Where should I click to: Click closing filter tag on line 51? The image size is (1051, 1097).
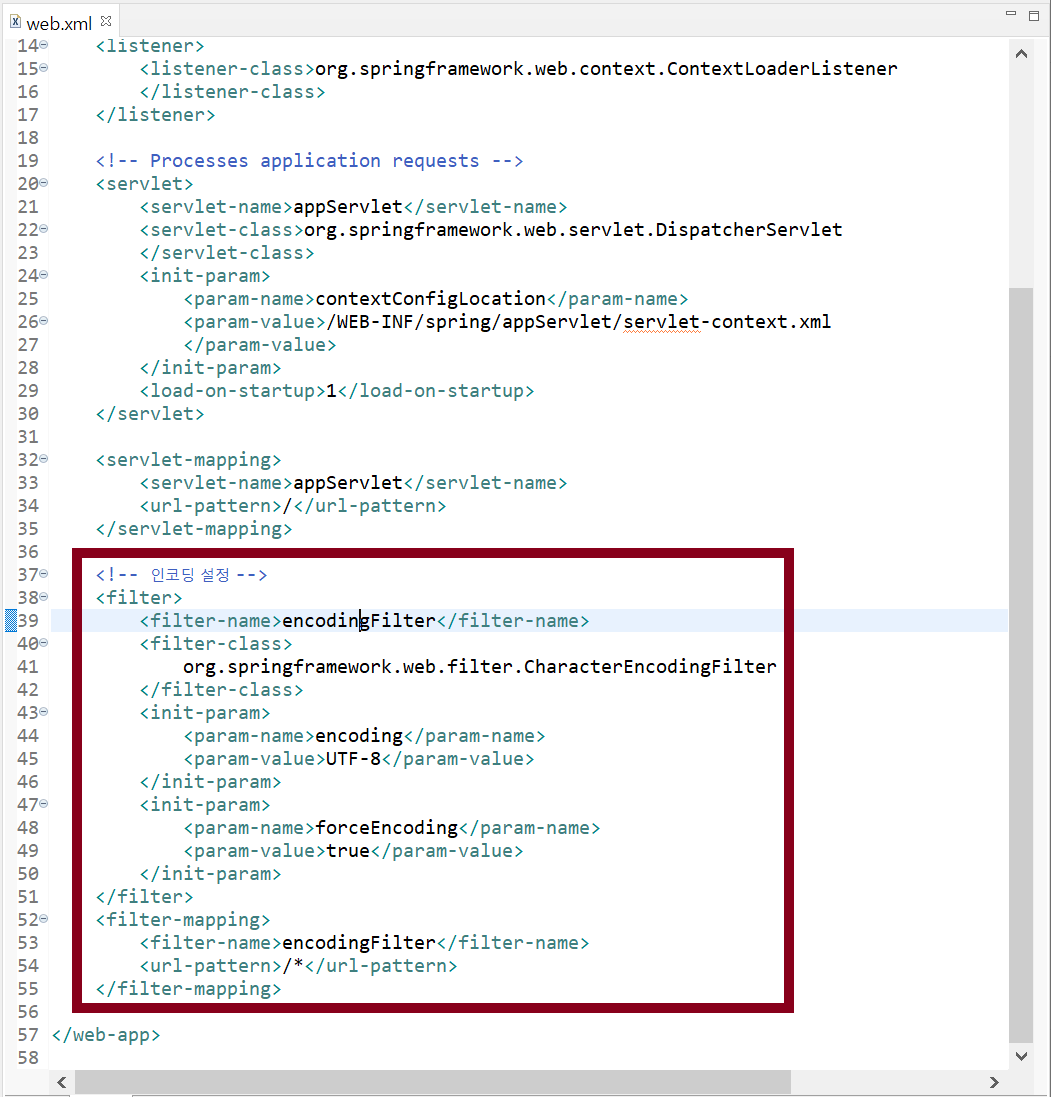click(144, 897)
